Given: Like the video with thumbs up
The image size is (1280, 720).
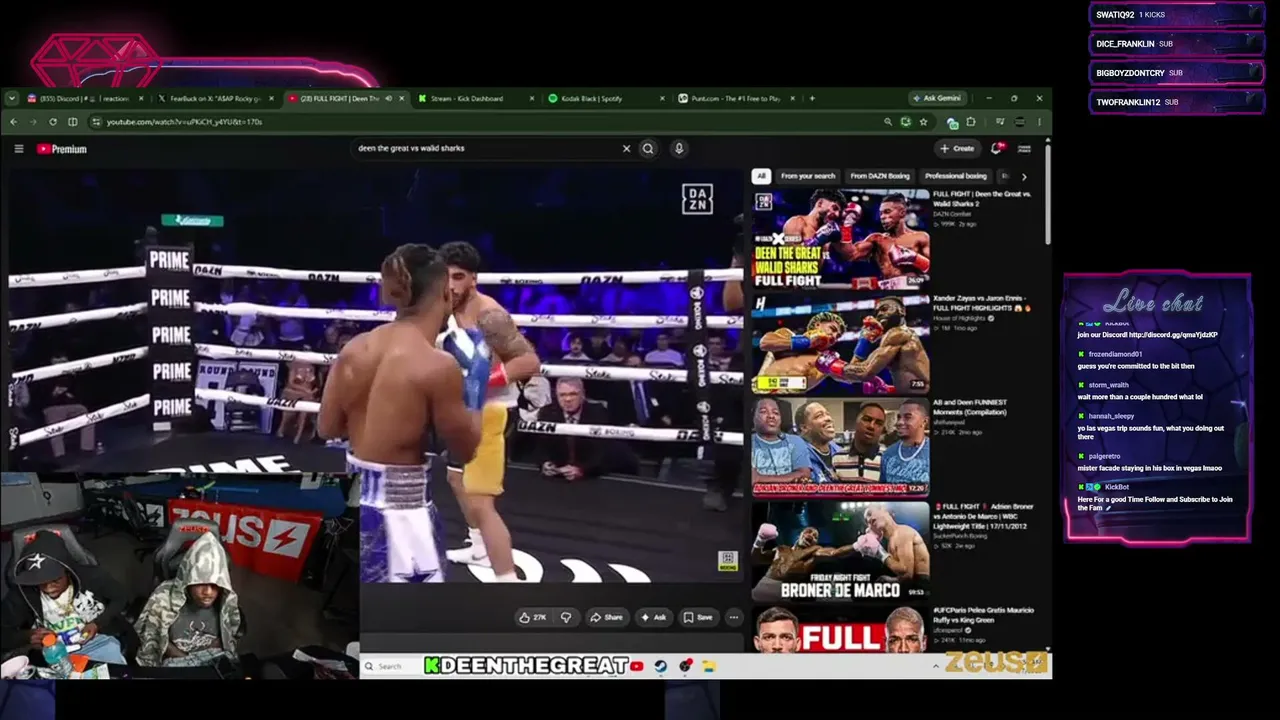Looking at the screenshot, I should tap(533, 618).
